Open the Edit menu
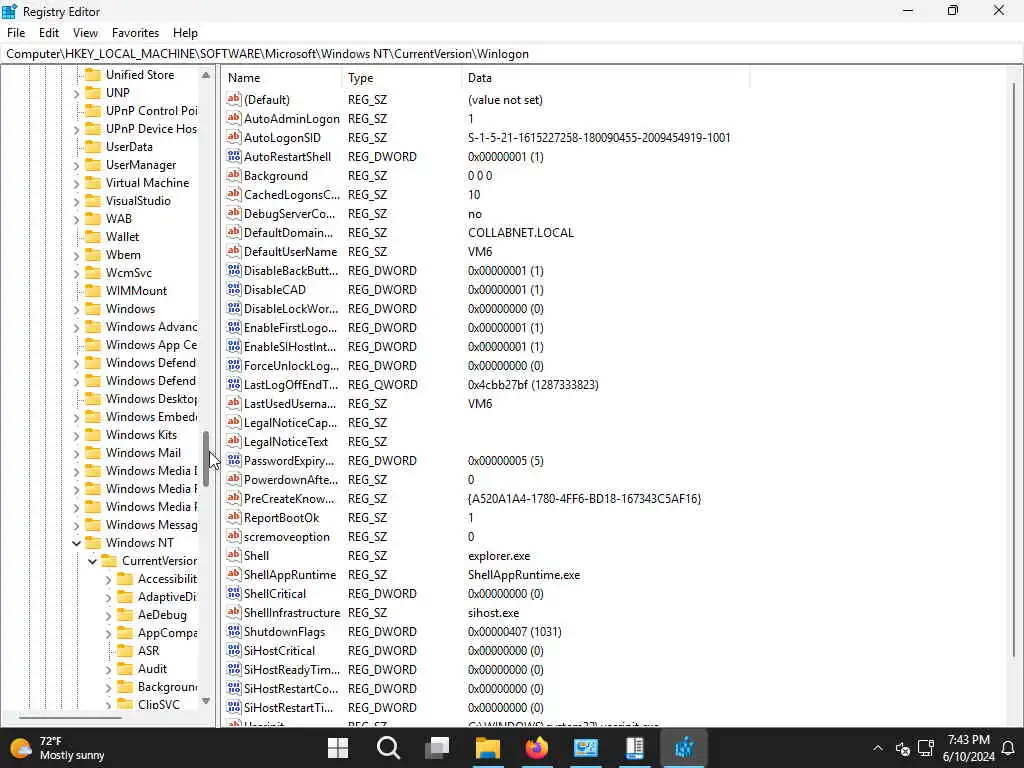Screen dimensions: 1024x768 (49, 33)
